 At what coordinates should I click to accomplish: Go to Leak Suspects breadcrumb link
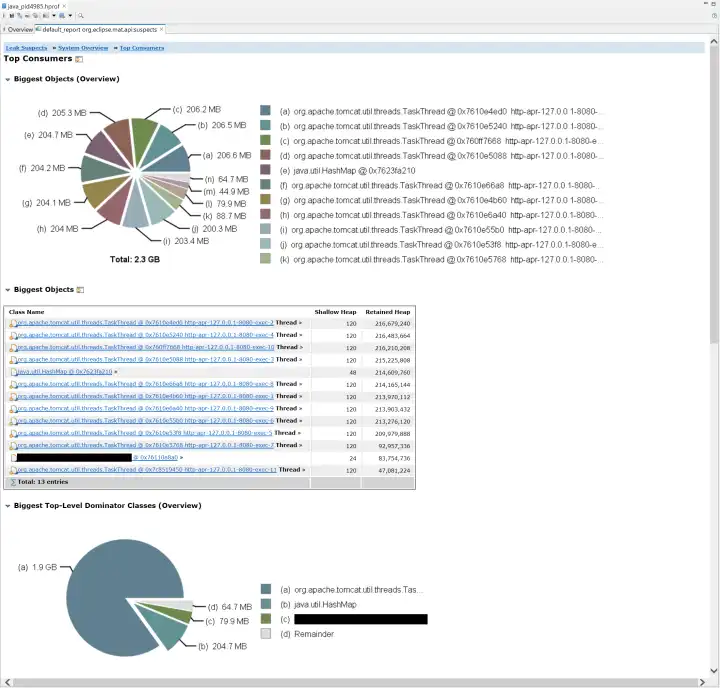[27, 48]
